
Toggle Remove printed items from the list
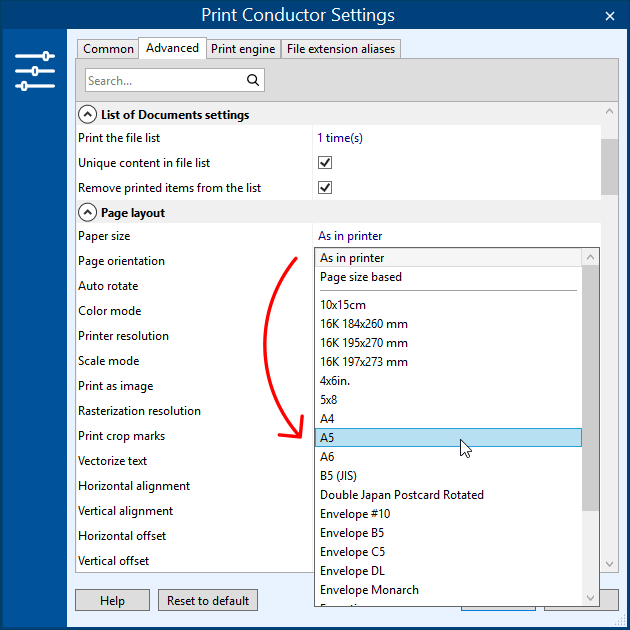[x=325, y=188]
